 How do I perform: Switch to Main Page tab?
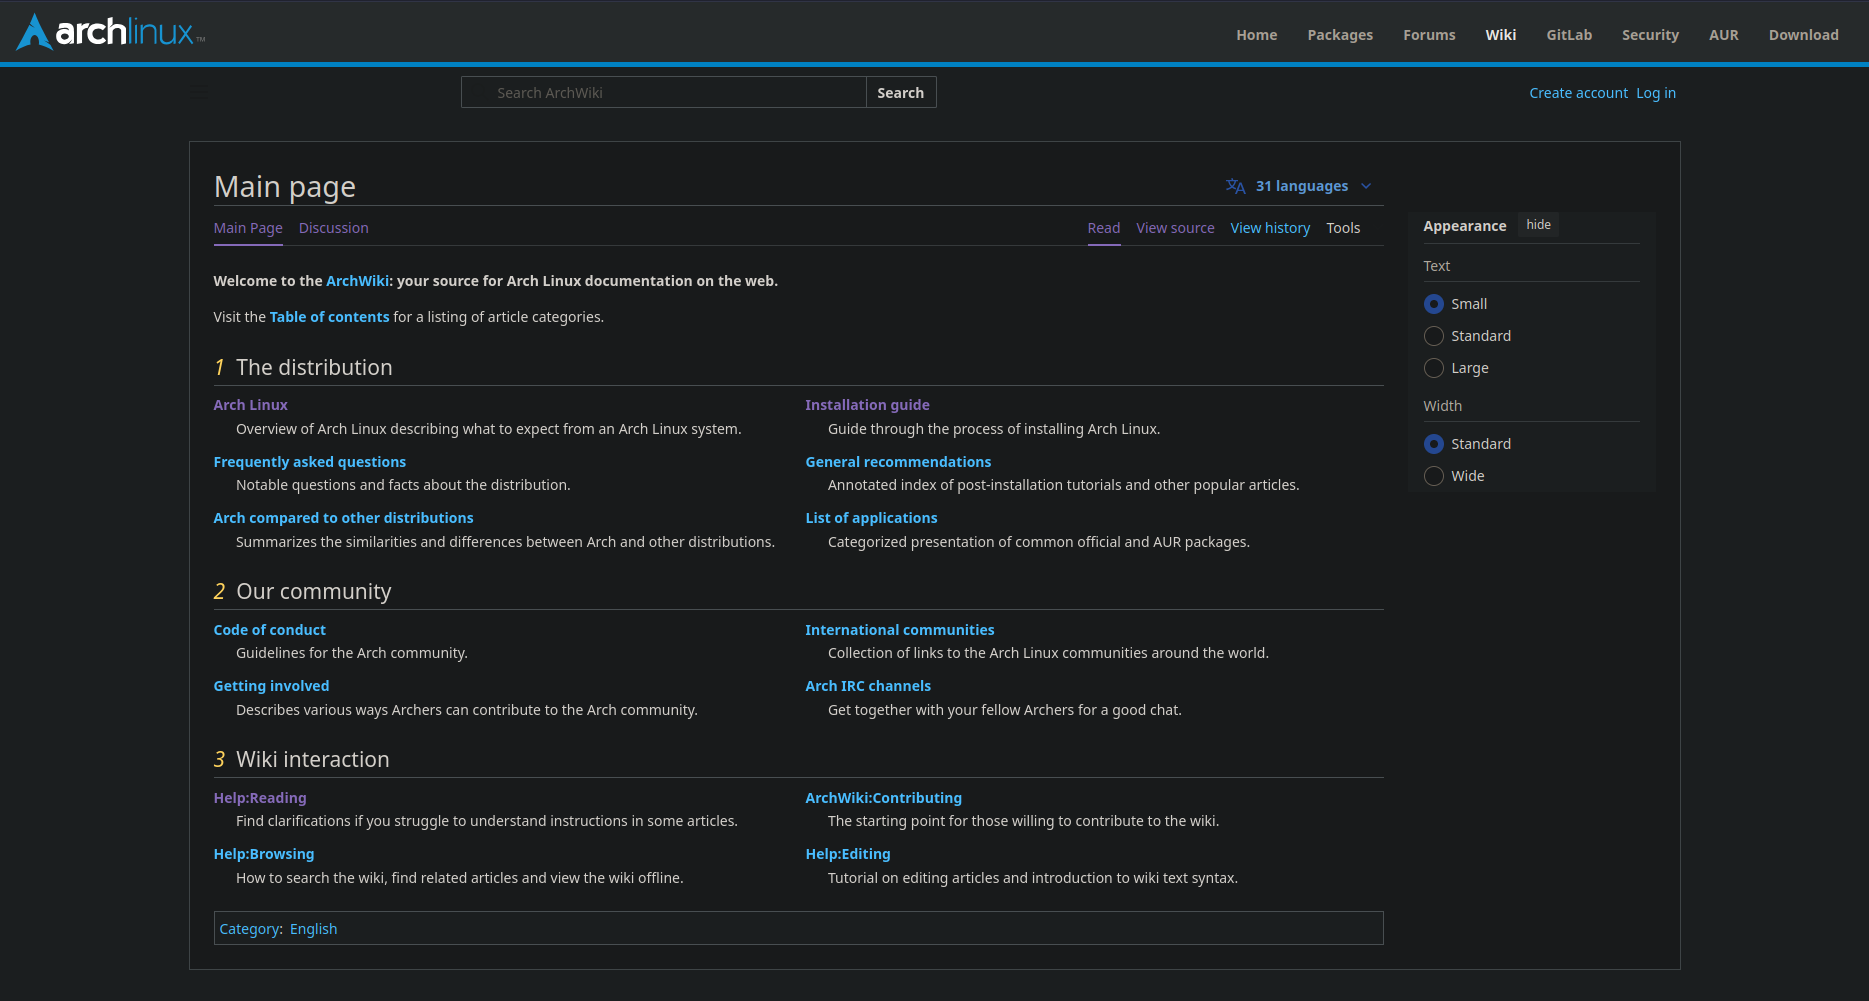[x=248, y=228]
